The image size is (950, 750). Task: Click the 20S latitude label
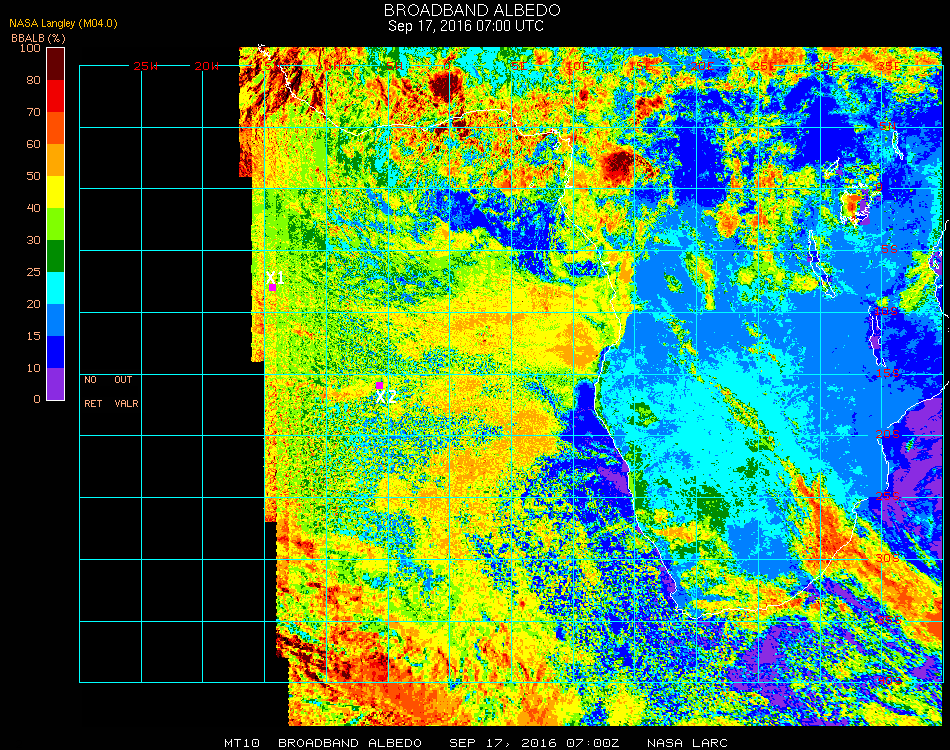point(888,434)
